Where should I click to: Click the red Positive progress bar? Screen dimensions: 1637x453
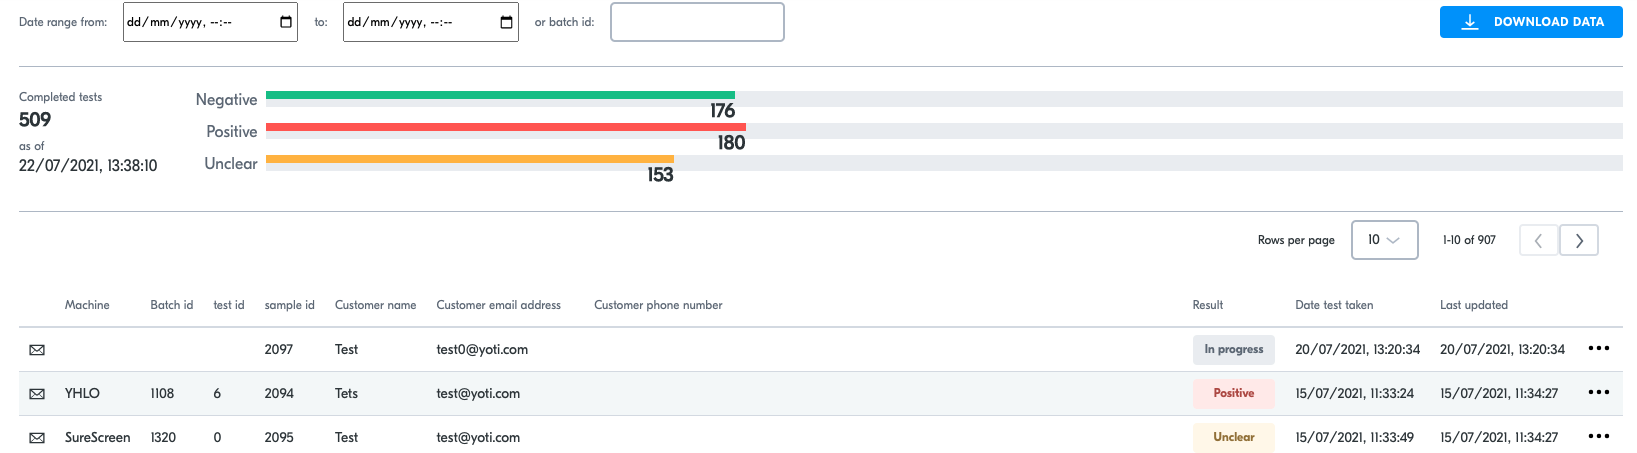click(506, 127)
